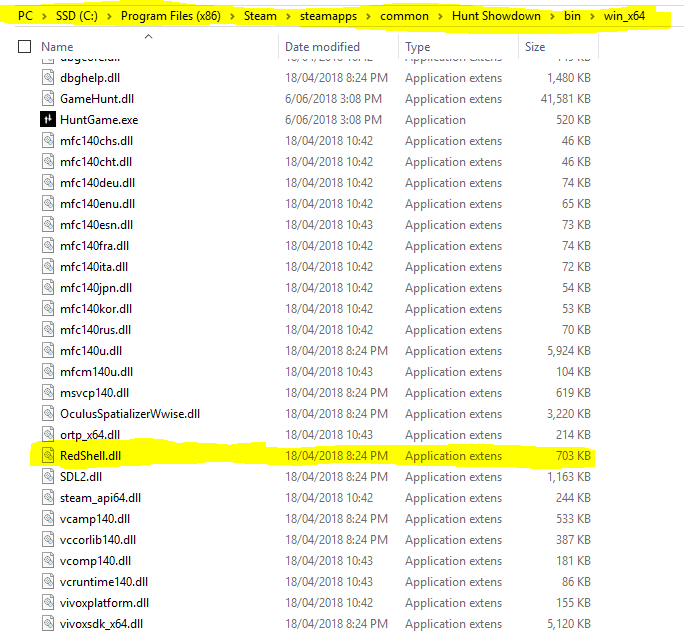Click the 1,163 KB size value
Screen dimensions: 684x643
tap(569, 477)
